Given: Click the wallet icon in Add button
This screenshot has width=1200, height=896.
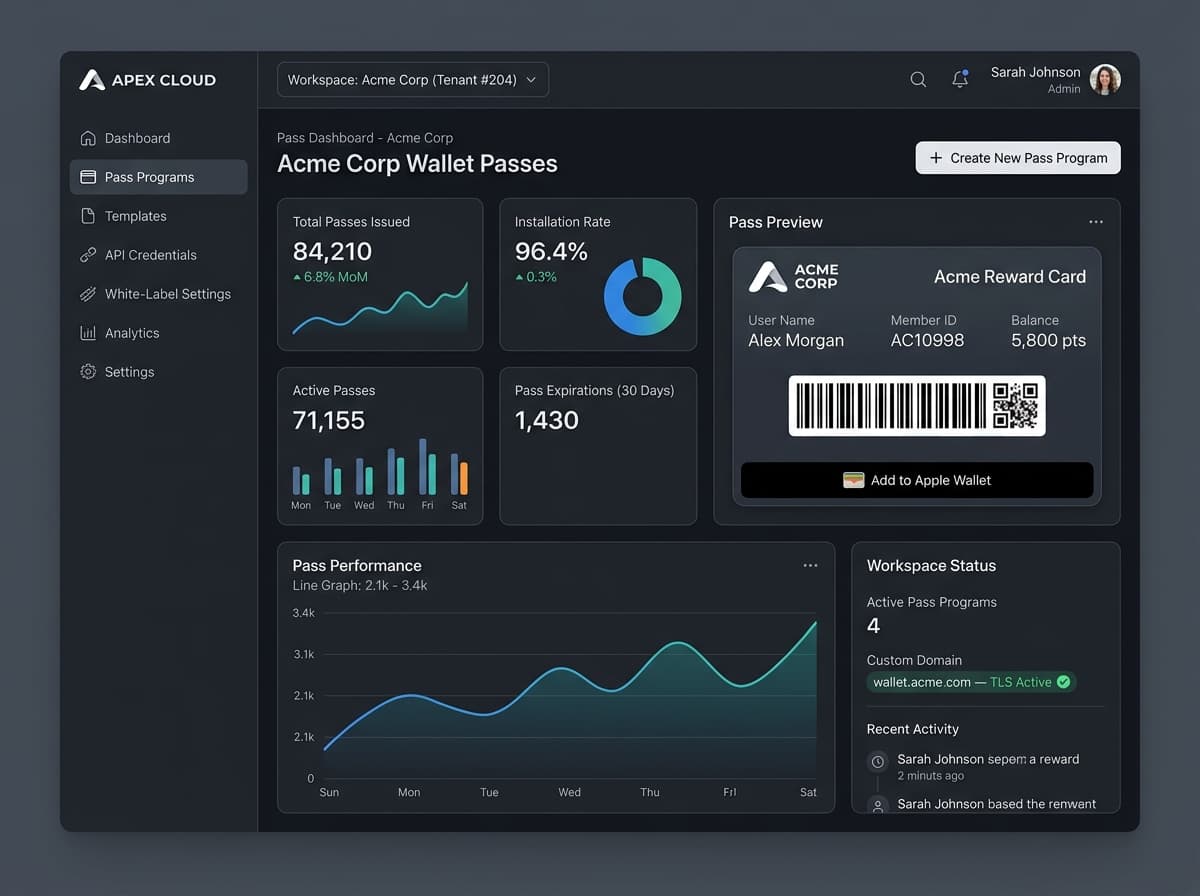Looking at the screenshot, I should [x=853, y=480].
